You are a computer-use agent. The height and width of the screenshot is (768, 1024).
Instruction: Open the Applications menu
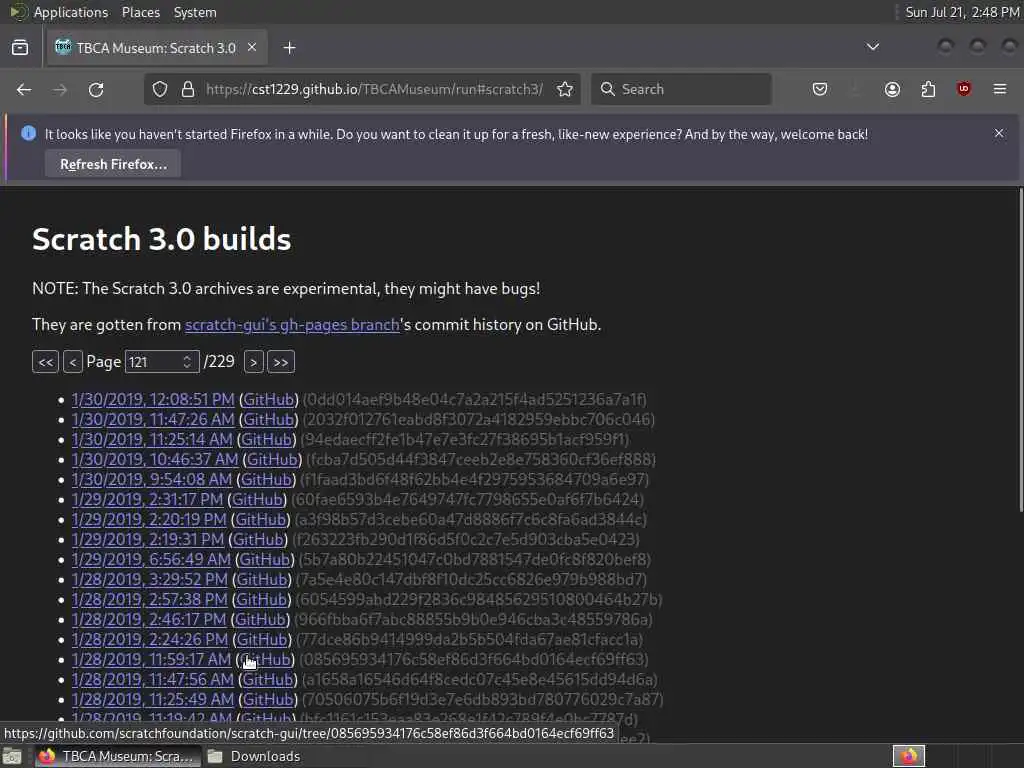pyautogui.click(x=71, y=12)
